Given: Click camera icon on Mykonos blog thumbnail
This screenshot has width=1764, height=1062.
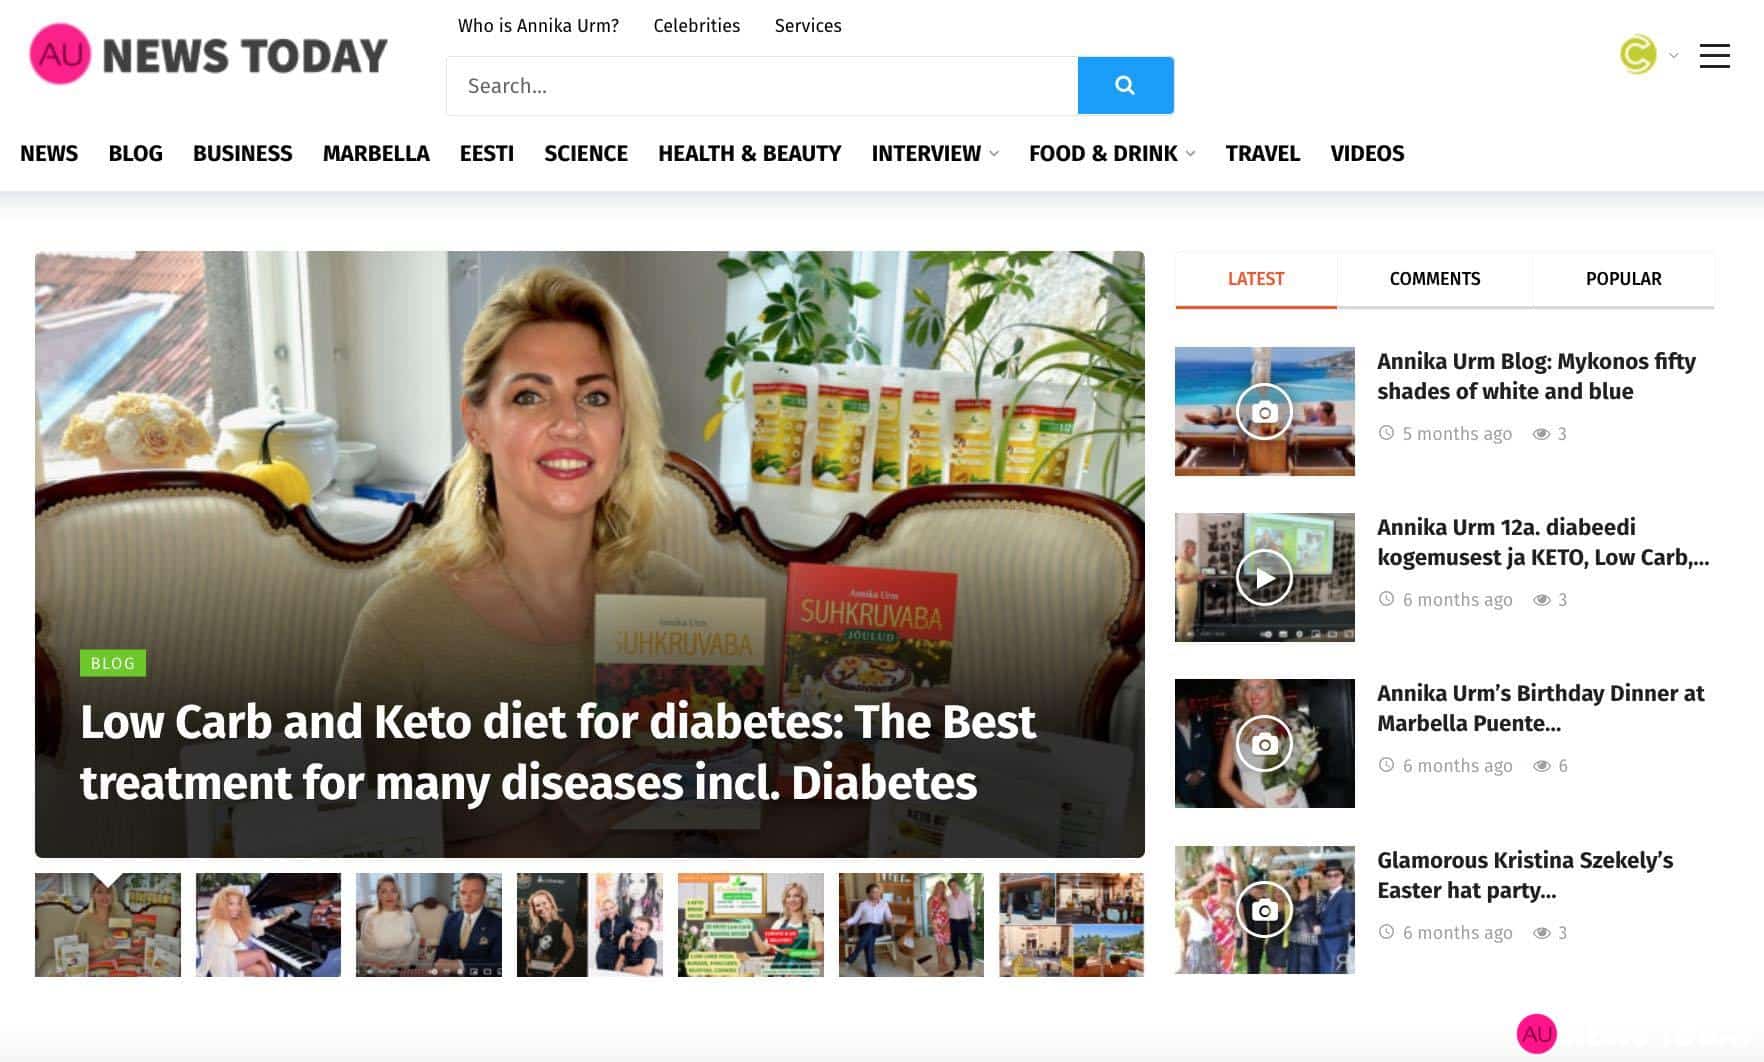Looking at the screenshot, I should 1264,412.
